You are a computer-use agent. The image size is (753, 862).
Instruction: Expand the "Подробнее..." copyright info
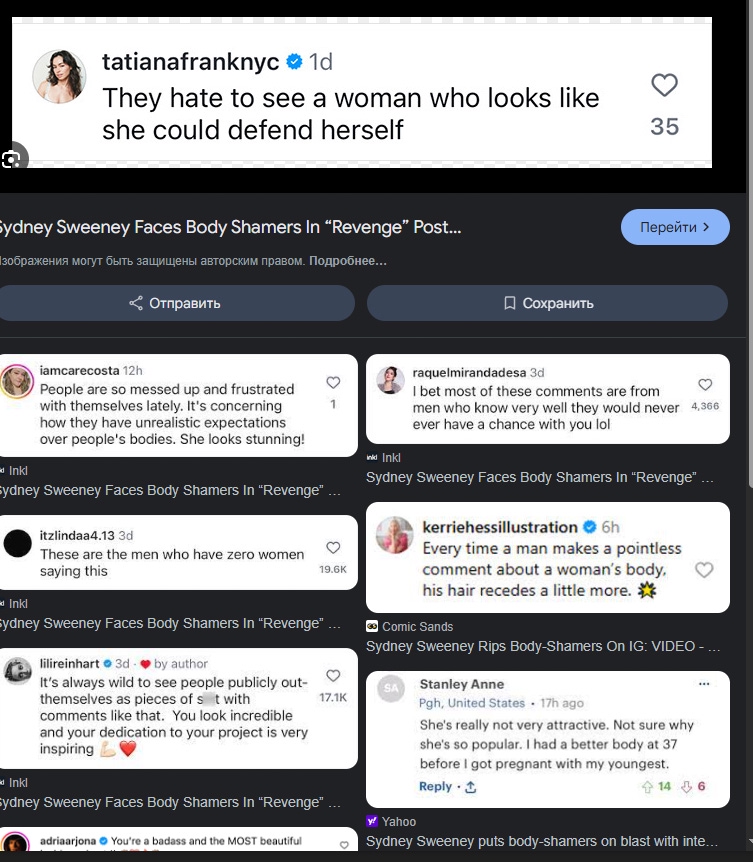pyautogui.click(x=347, y=261)
